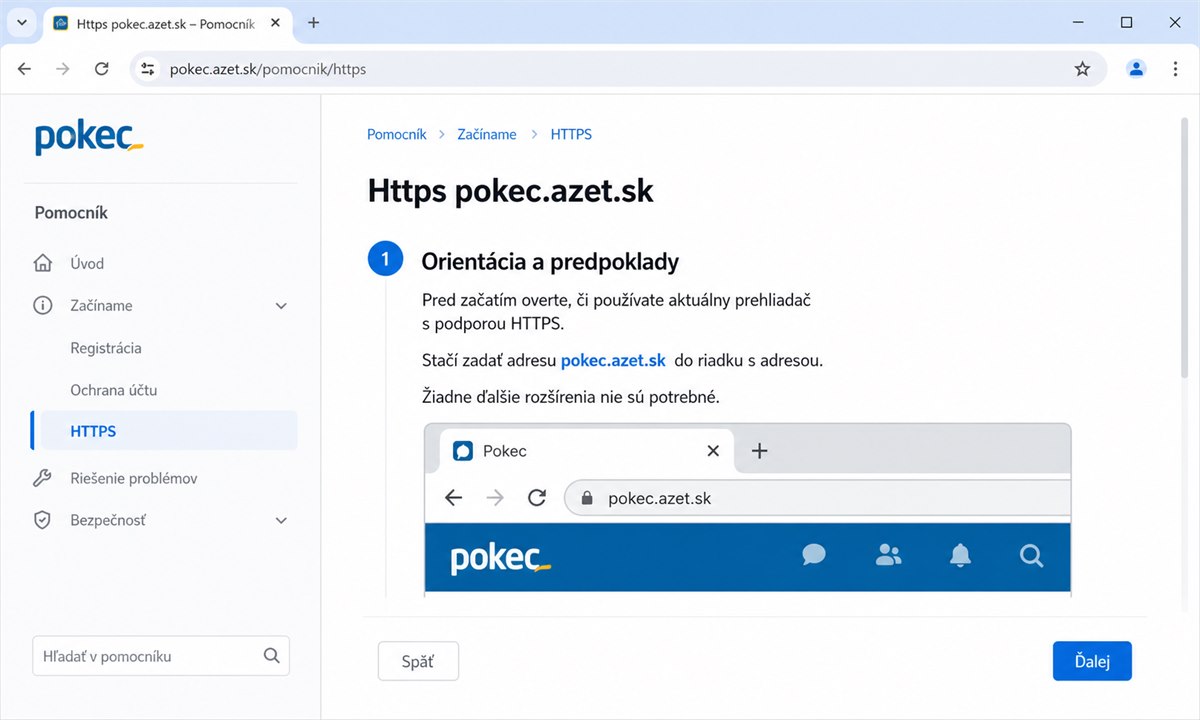Image resolution: width=1200 pixels, height=720 pixels.
Task: Click the Https pokec.azet.sk browser tab
Action: click(167, 22)
